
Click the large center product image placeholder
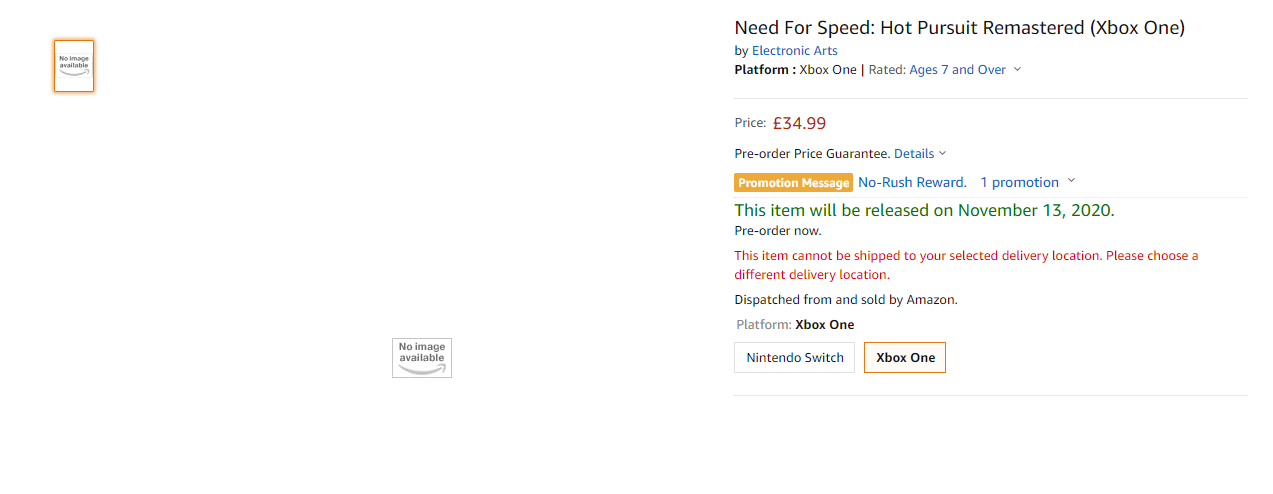click(x=421, y=358)
